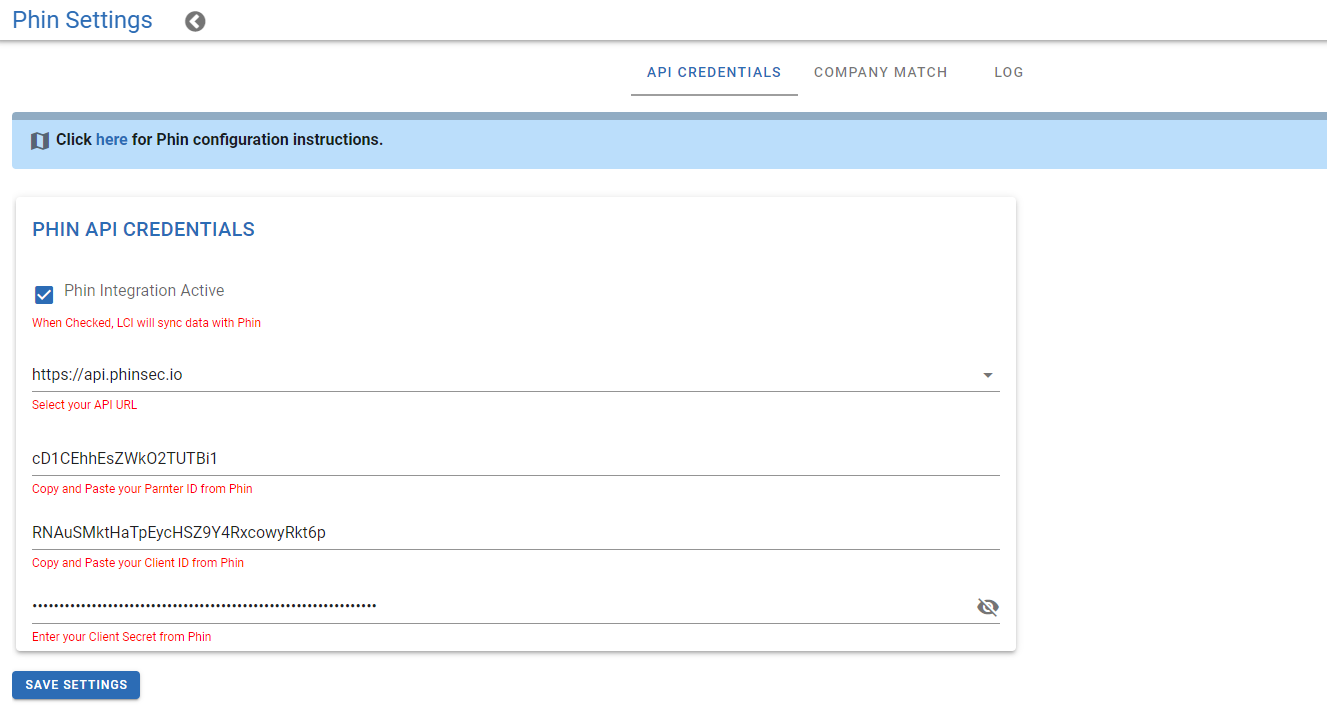Click 'Enter your Client Secret from Phin' hint
Screen dimensions: 1327x717
(122, 637)
